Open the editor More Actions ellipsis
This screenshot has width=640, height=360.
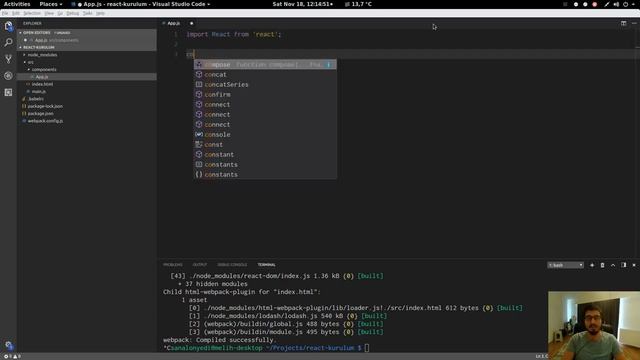click(x=634, y=23)
